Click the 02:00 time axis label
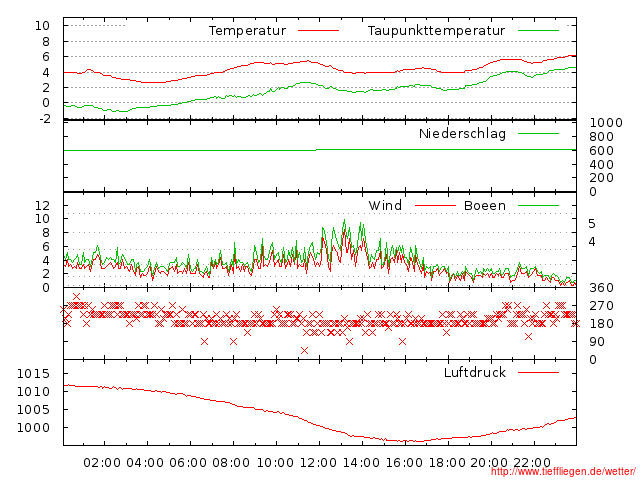Screen dimensions: 640x480 coord(102,463)
